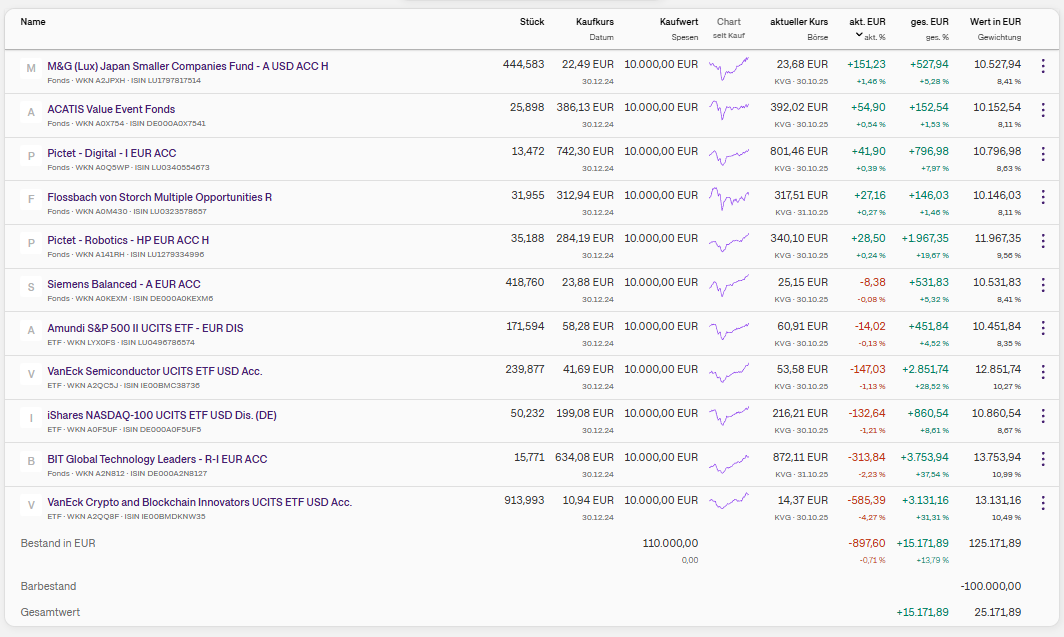1064x637 pixels.
Task: Open actions menu for Amundi S&P 500 row
Action: click(1043, 328)
